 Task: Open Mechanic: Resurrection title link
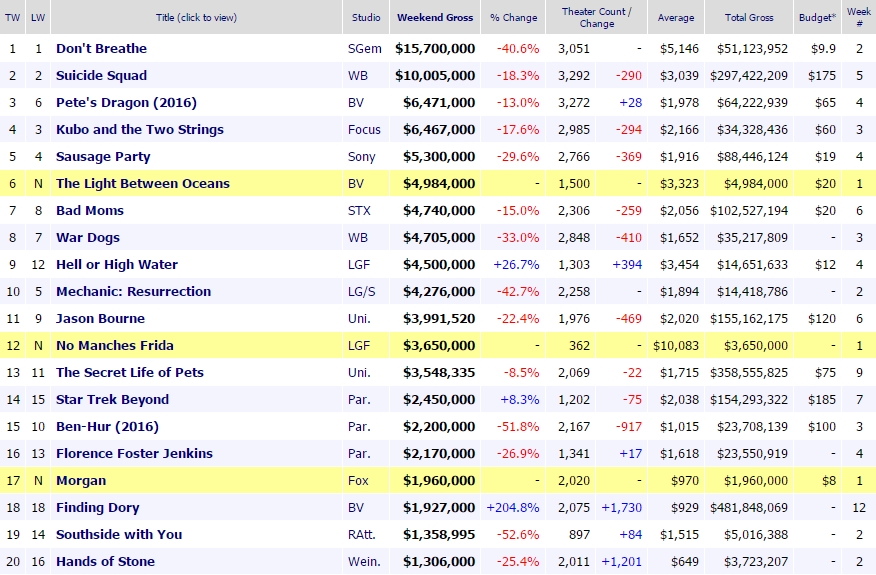click(134, 292)
